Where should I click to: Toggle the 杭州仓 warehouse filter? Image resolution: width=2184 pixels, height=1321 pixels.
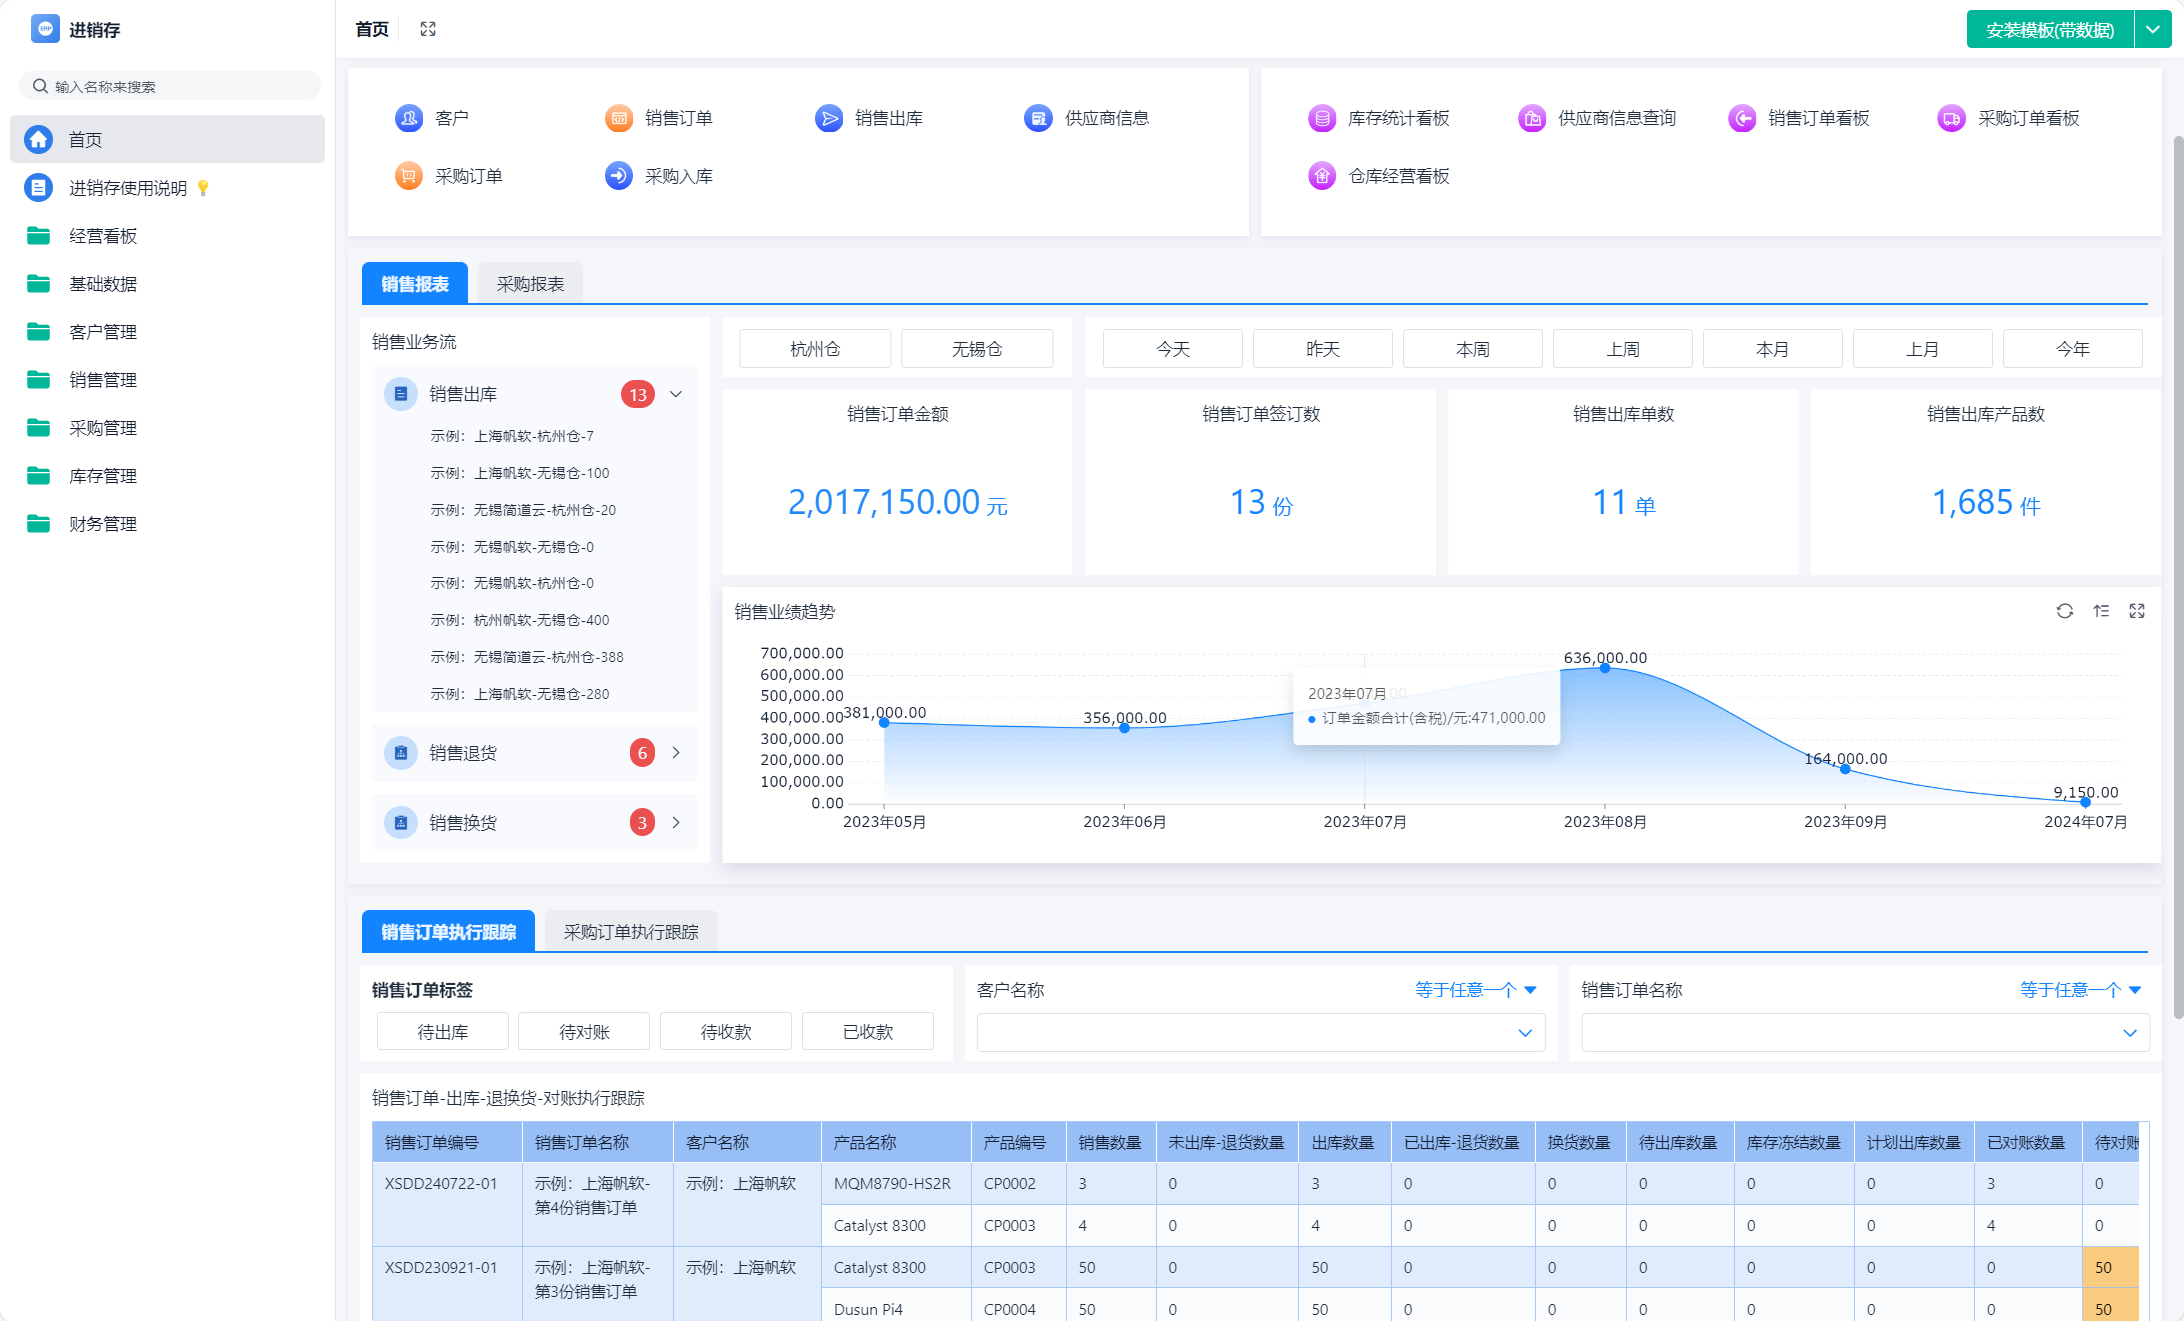(814, 349)
